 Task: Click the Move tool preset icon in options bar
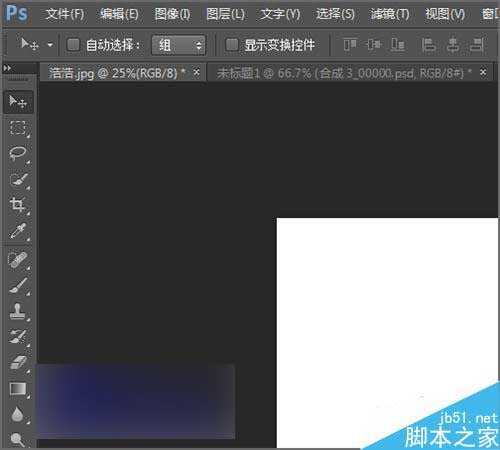[29, 44]
